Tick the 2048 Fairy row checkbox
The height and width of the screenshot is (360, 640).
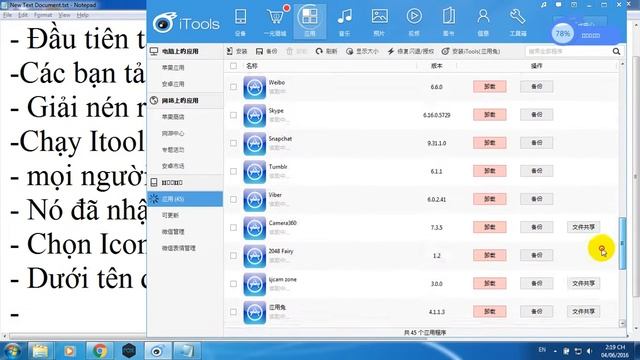tap(233, 256)
